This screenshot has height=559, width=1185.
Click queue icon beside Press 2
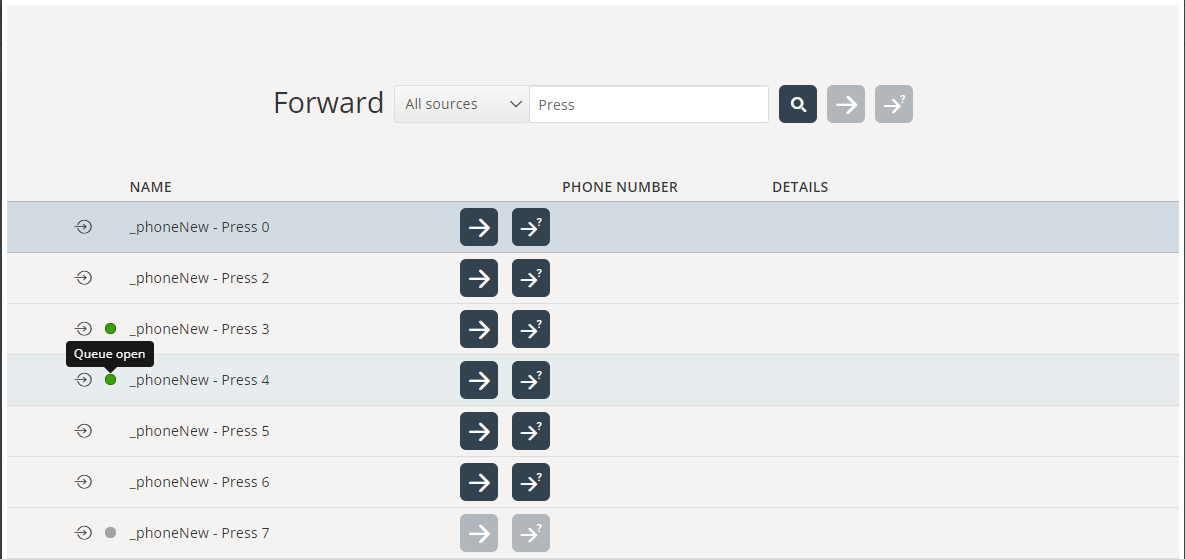coord(84,278)
